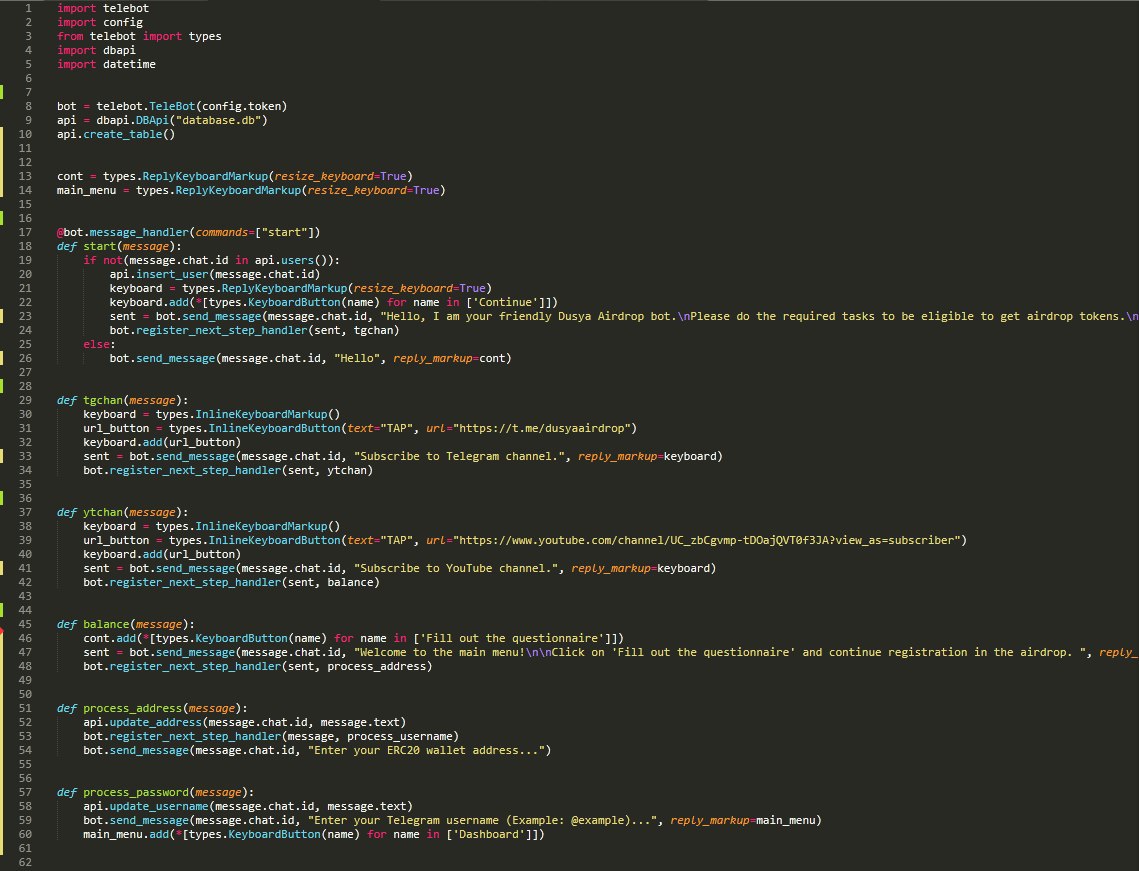Click the 'import dbapi' statement
The height and width of the screenshot is (871, 1139).
[x=96, y=50]
